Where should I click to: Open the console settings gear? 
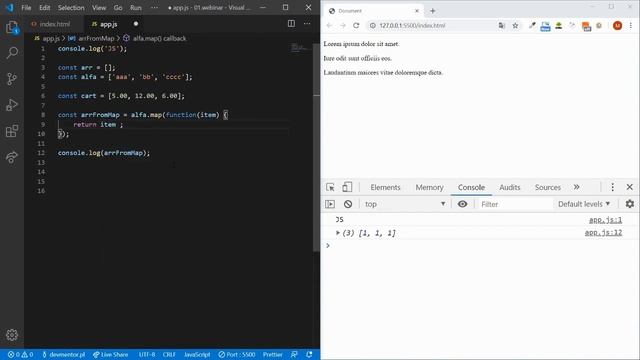630,204
